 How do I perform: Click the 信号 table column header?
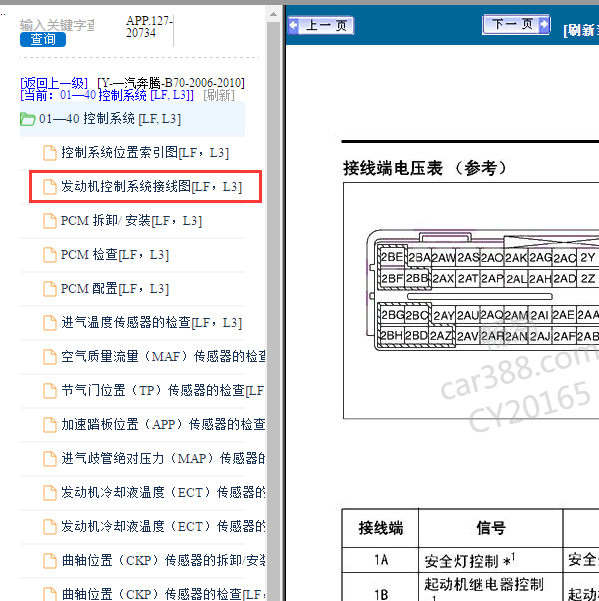pos(491,528)
